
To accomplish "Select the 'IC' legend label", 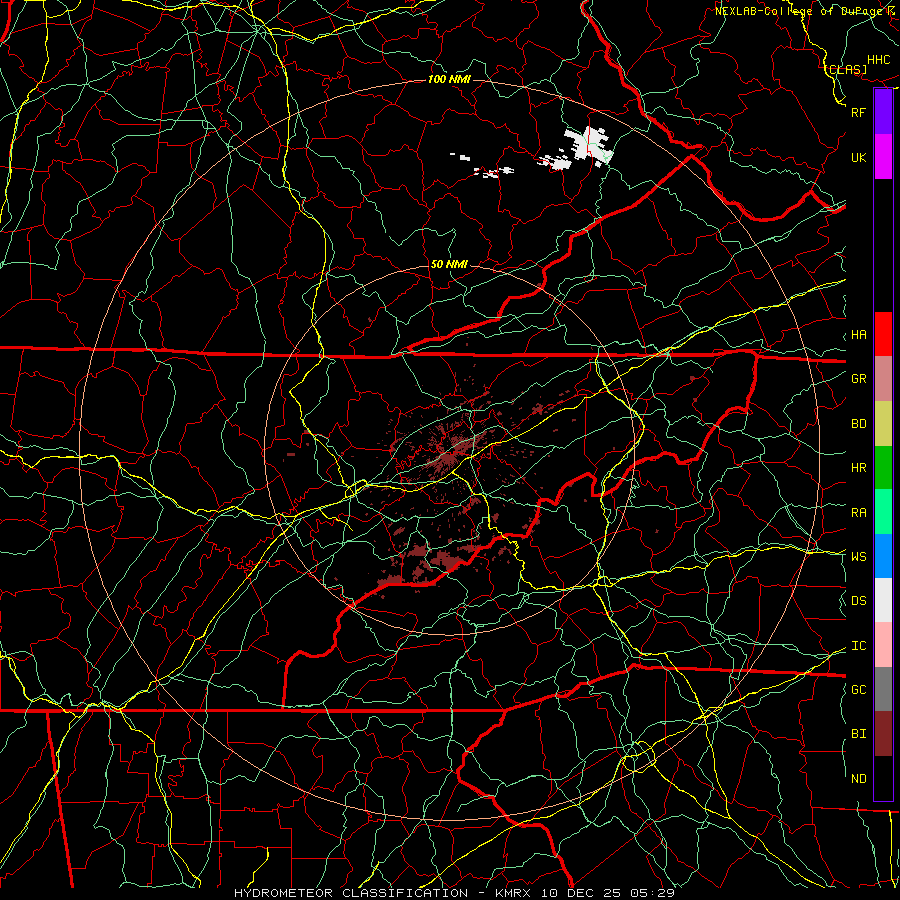I will [859, 646].
